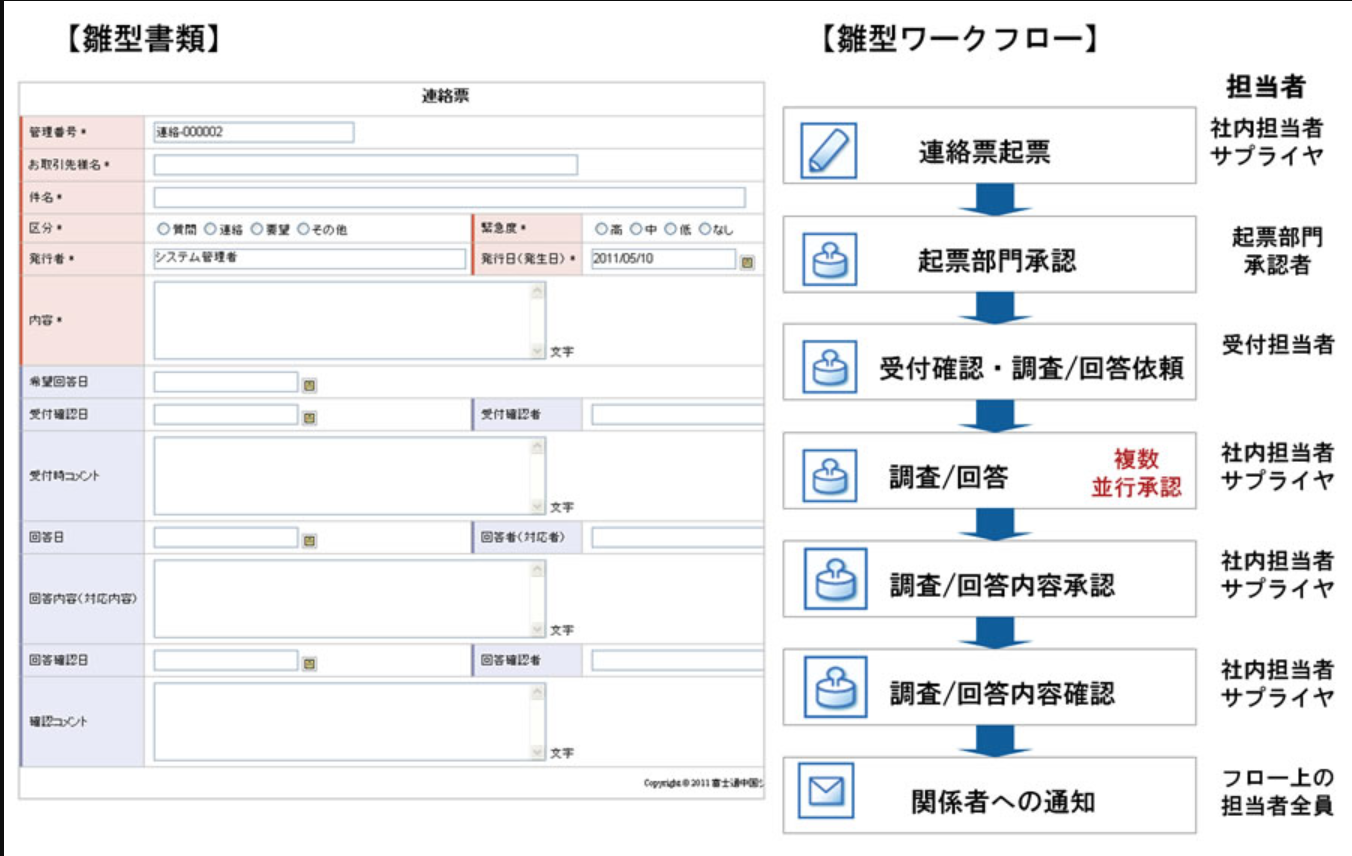This screenshot has height=856, width=1352.
Task: Open the calendar icon next to 回答確認日
Action: point(310,663)
